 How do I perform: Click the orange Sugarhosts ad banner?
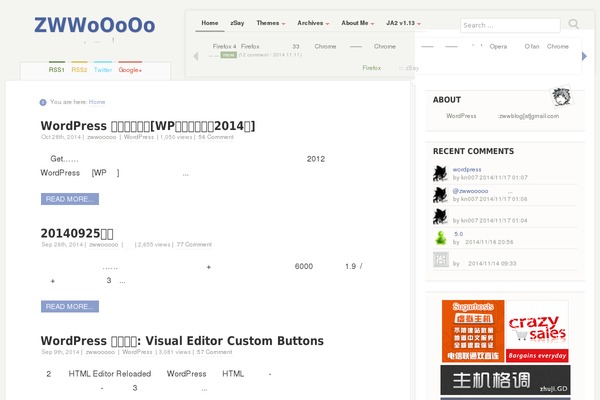473,331
